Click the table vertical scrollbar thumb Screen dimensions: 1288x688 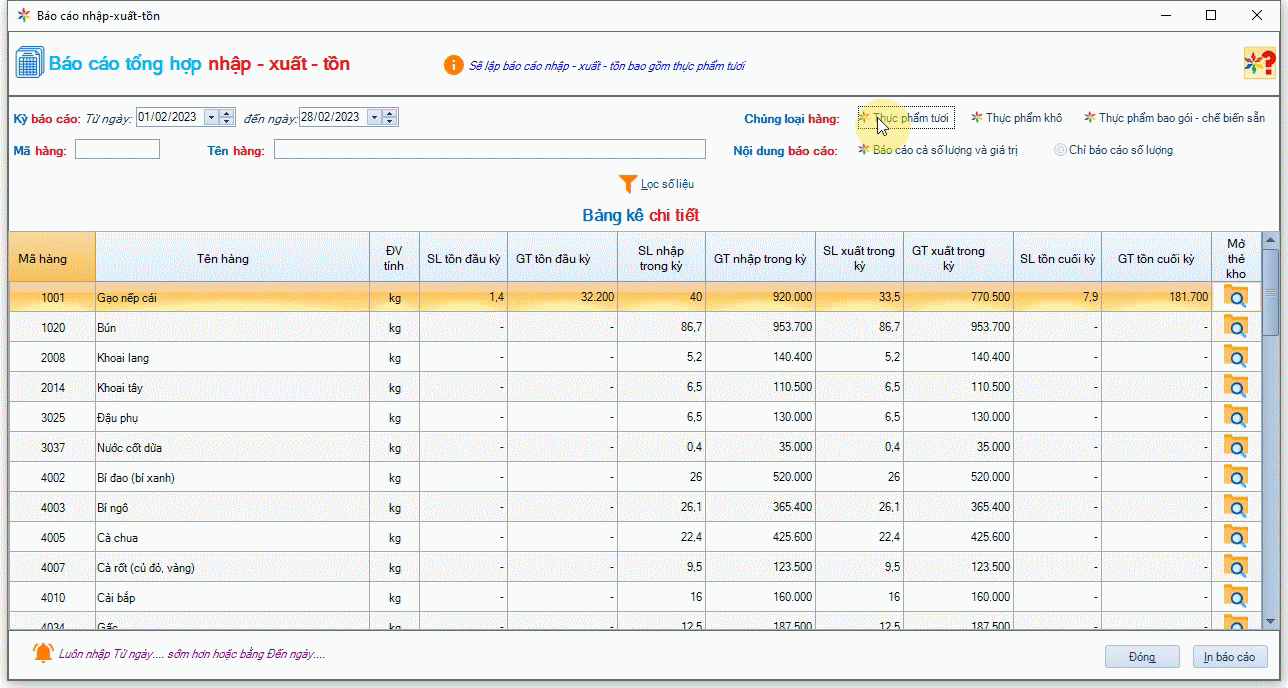click(x=1270, y=290)
